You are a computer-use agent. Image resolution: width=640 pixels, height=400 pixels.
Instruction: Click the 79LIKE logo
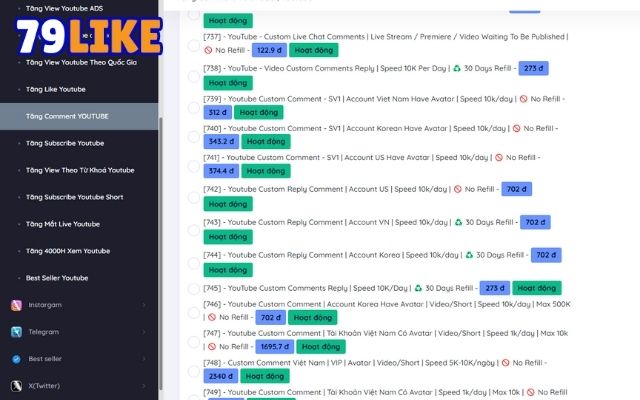coord(89,37)
